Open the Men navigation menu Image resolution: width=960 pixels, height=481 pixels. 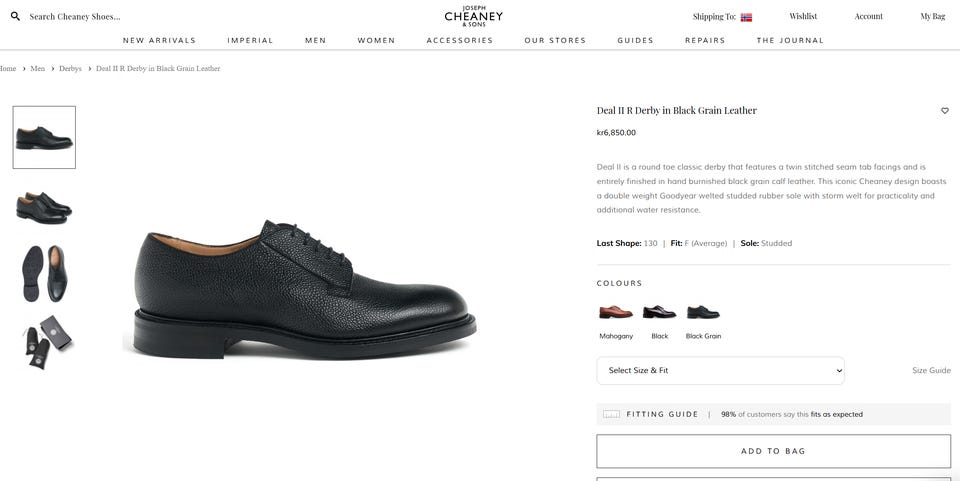pos(315,40)
